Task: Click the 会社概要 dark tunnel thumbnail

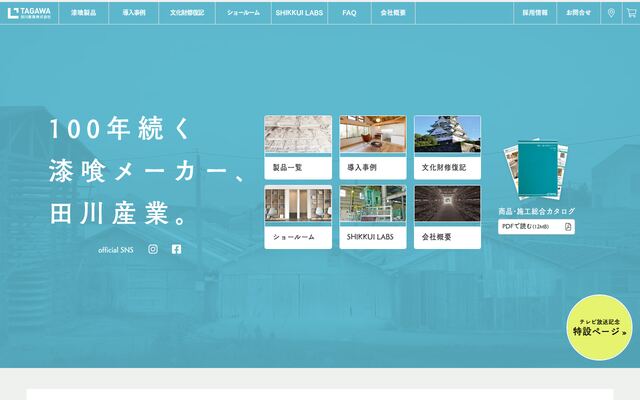Action: pos(447,204)
